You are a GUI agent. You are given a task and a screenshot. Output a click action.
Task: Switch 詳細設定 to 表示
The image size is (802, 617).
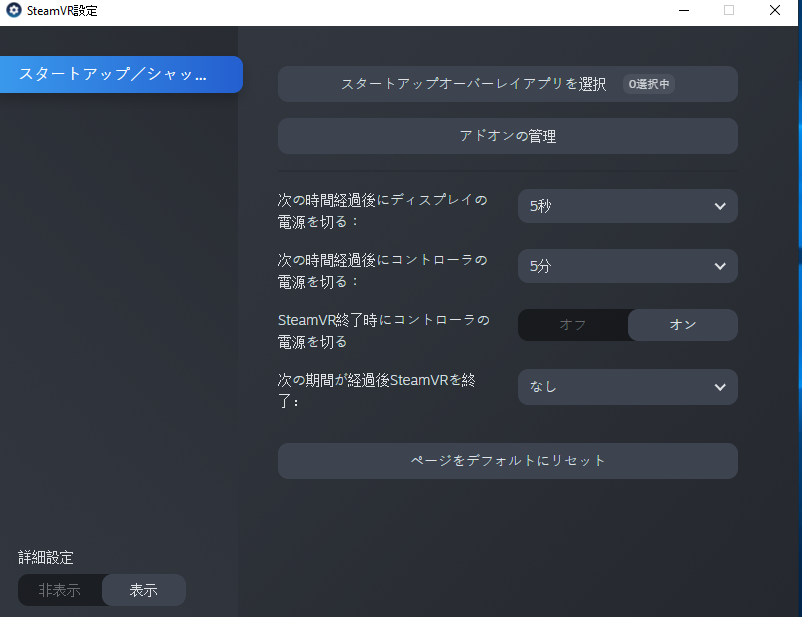tap(144, 590)
